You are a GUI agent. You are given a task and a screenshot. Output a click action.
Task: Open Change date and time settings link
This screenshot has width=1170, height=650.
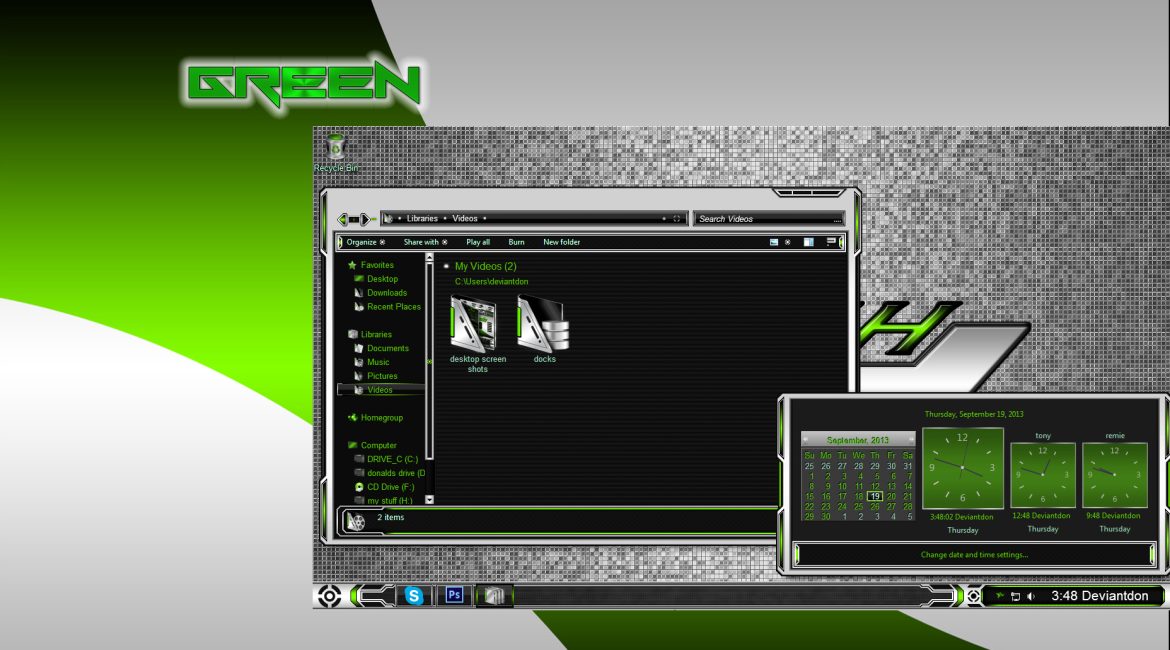click(x=974, y=555)
